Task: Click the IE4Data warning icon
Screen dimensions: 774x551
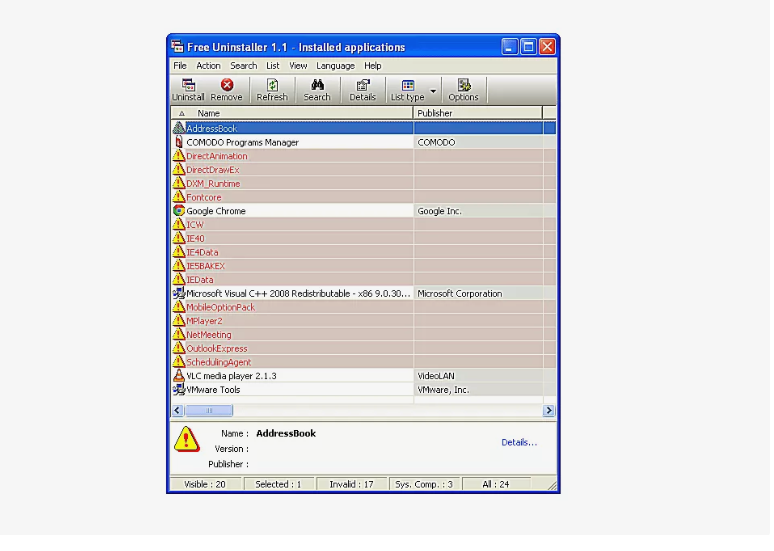Action: (x=179, y=252)
